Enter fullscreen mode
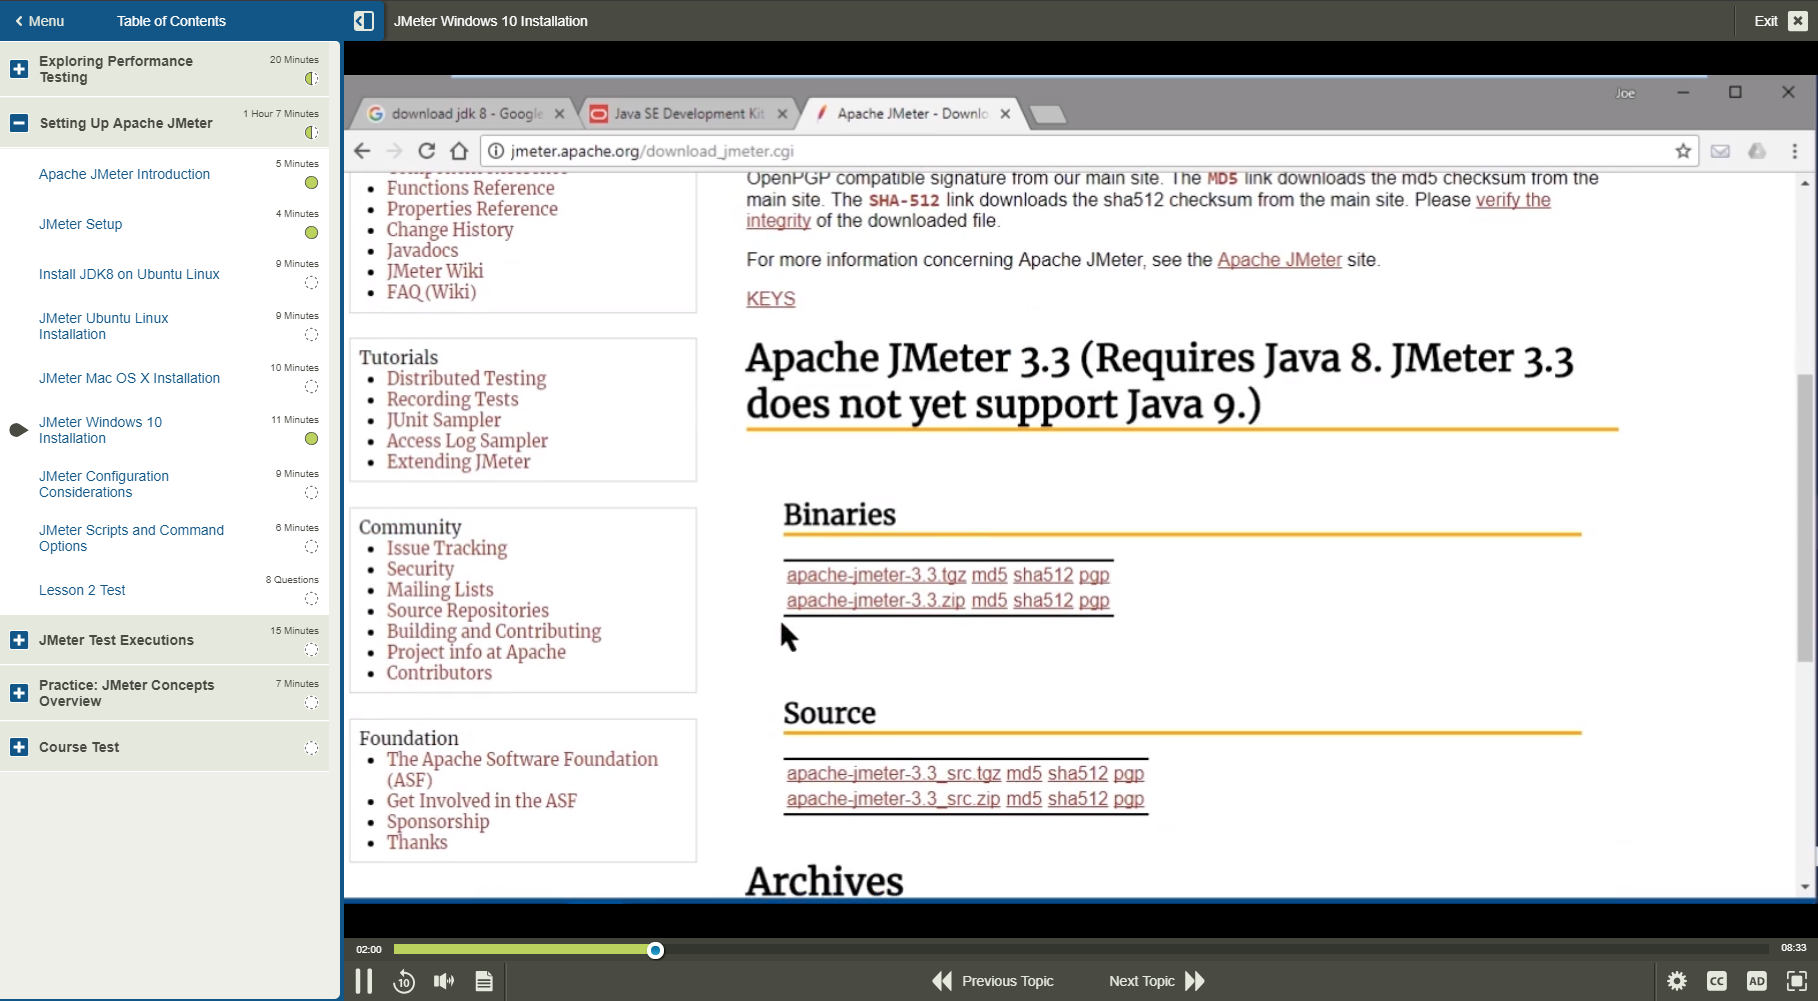The width and height of the screenshot is (1818, 1001). click(x=1795, y=981)
